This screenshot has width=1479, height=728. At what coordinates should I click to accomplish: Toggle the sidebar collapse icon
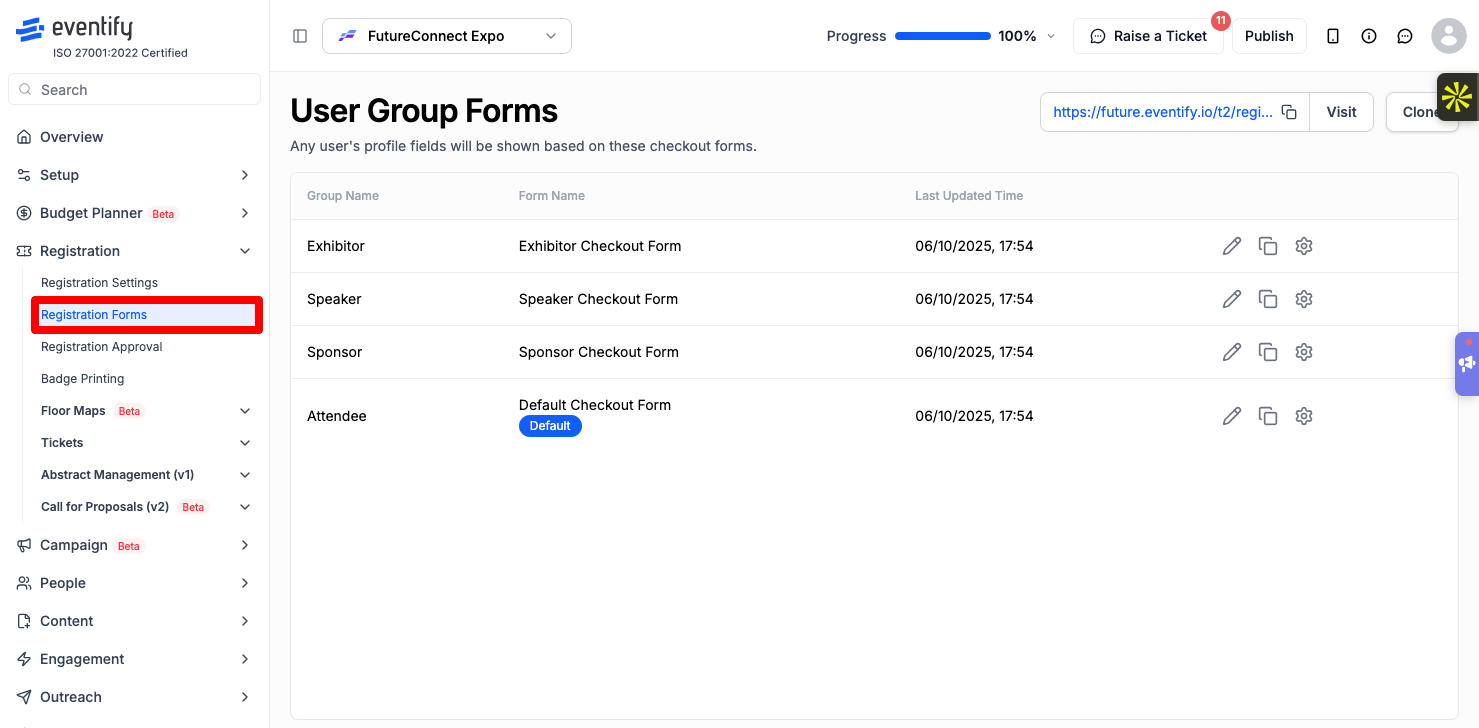click(x=300, y=36)
